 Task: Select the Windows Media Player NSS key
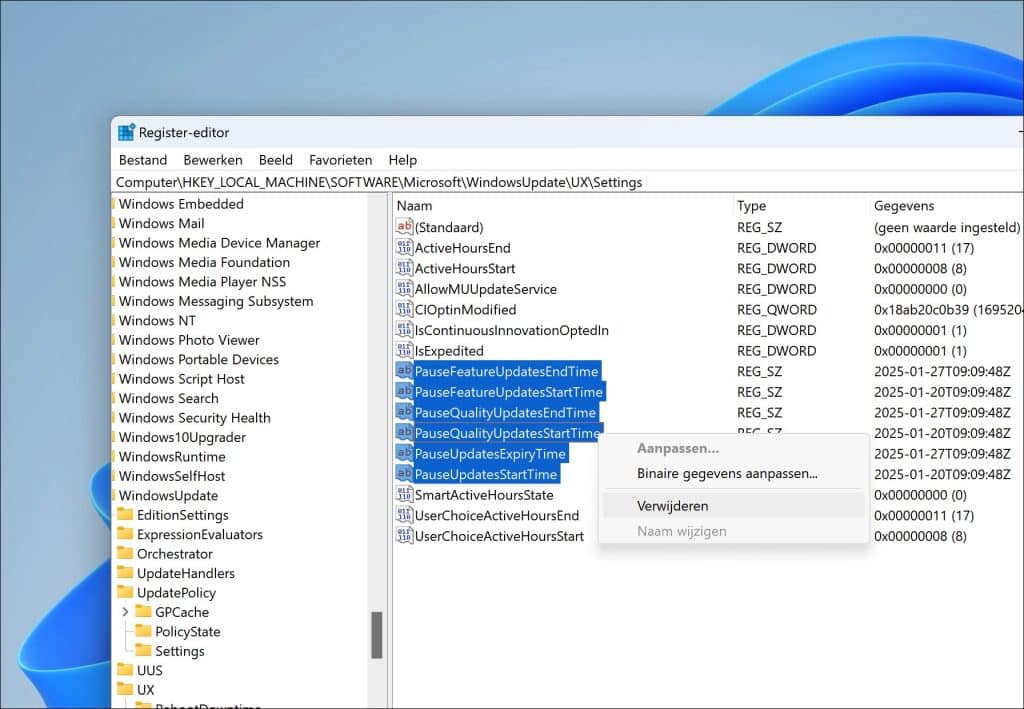(x=202, y=282)
